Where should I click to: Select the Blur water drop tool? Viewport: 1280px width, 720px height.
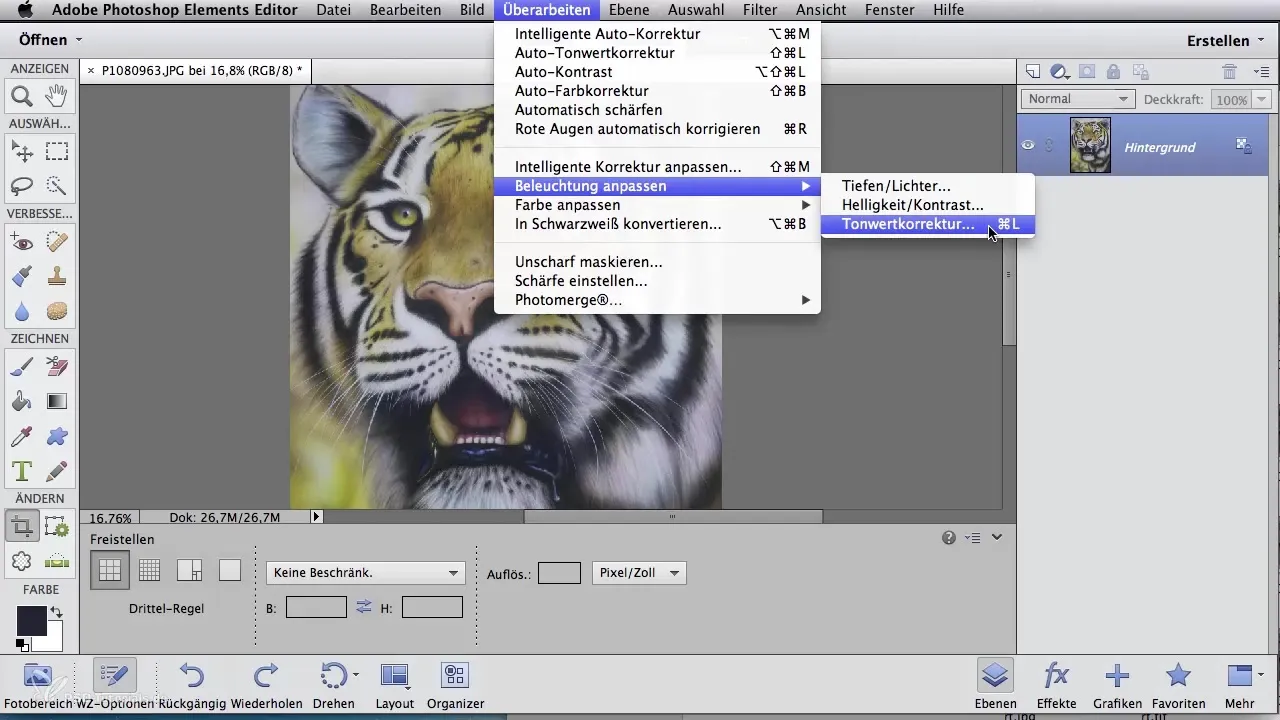click(x=22, y=311)
